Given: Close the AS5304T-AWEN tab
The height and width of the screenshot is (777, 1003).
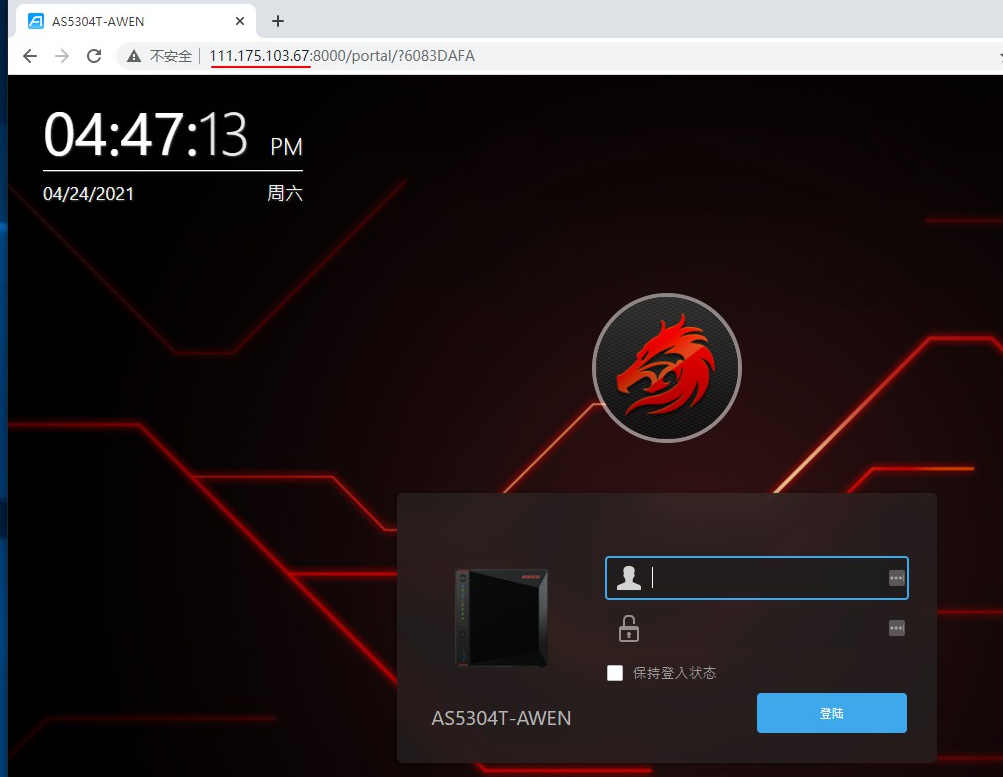Looking at the screenshot, I should pyautogui.click(x=241, y=21).
